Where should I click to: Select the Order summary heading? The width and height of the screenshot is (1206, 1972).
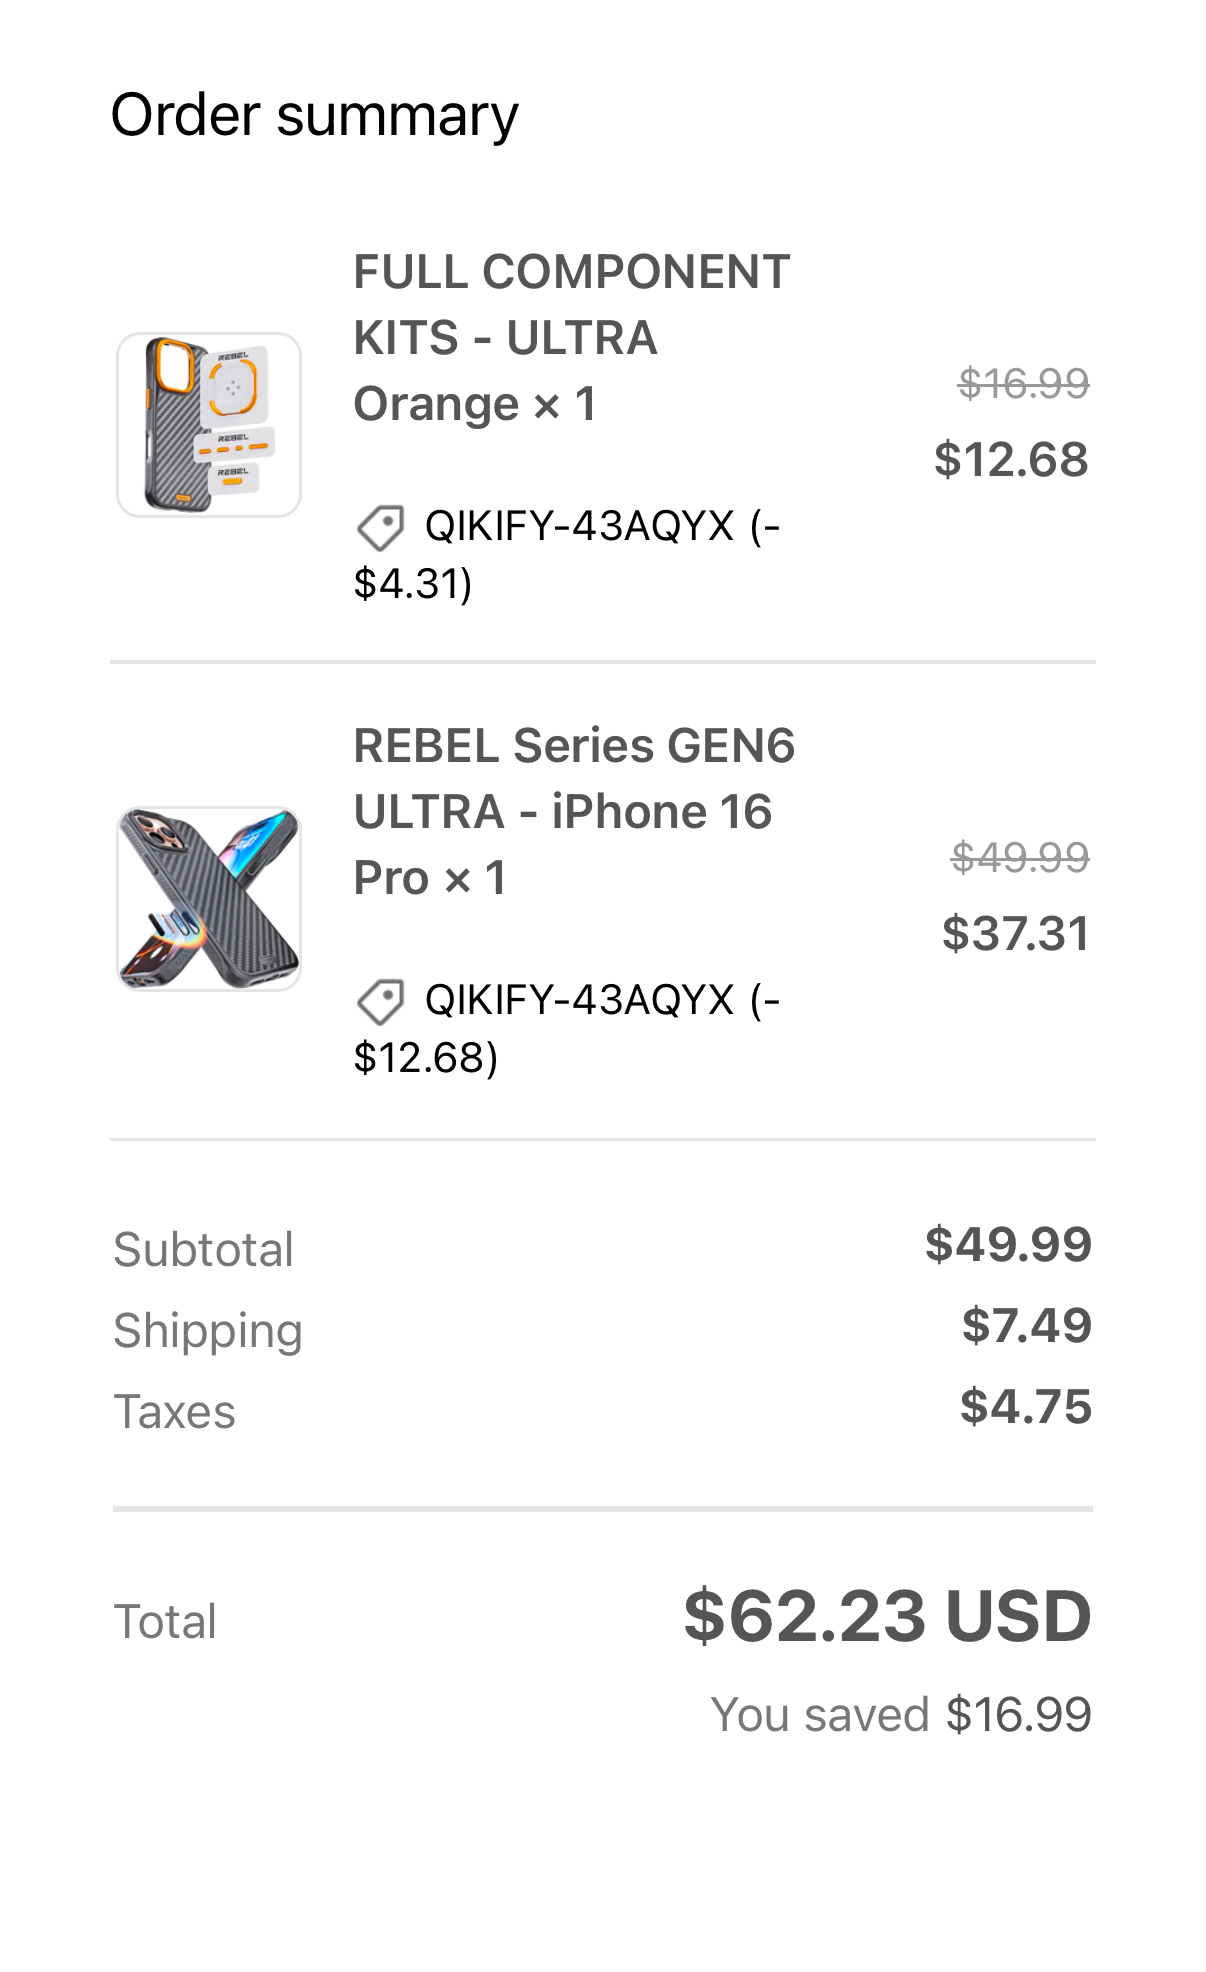[314, 115]
